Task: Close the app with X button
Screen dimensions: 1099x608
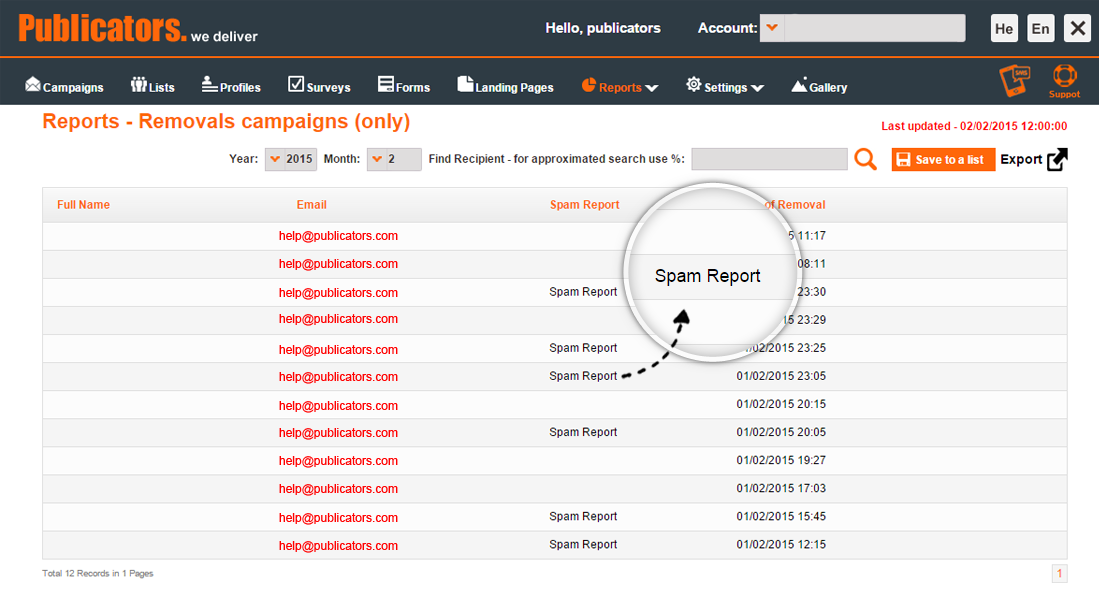Action: [x=1077, y=29]
